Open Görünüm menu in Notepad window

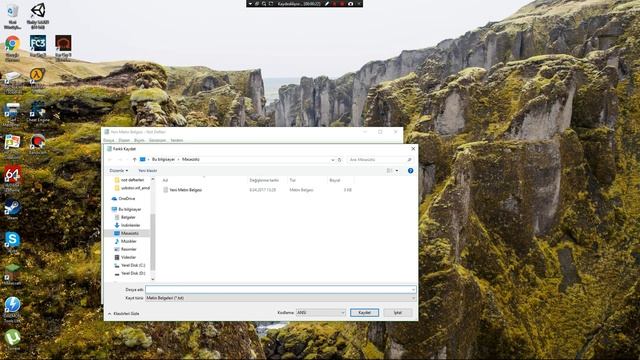[157, 140]
